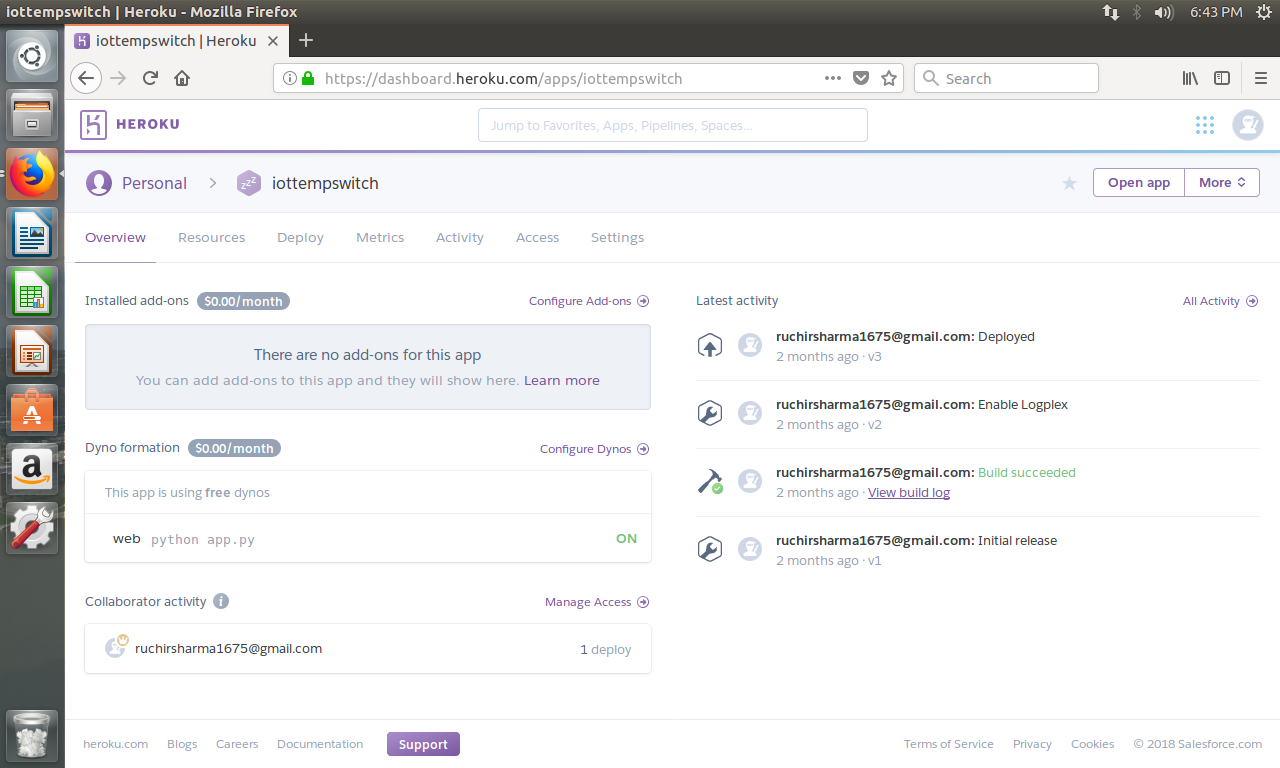Screen dimensions: 1280x768
Task: Click the Enable Logplex wrench icon
Action: coord(709,413)
